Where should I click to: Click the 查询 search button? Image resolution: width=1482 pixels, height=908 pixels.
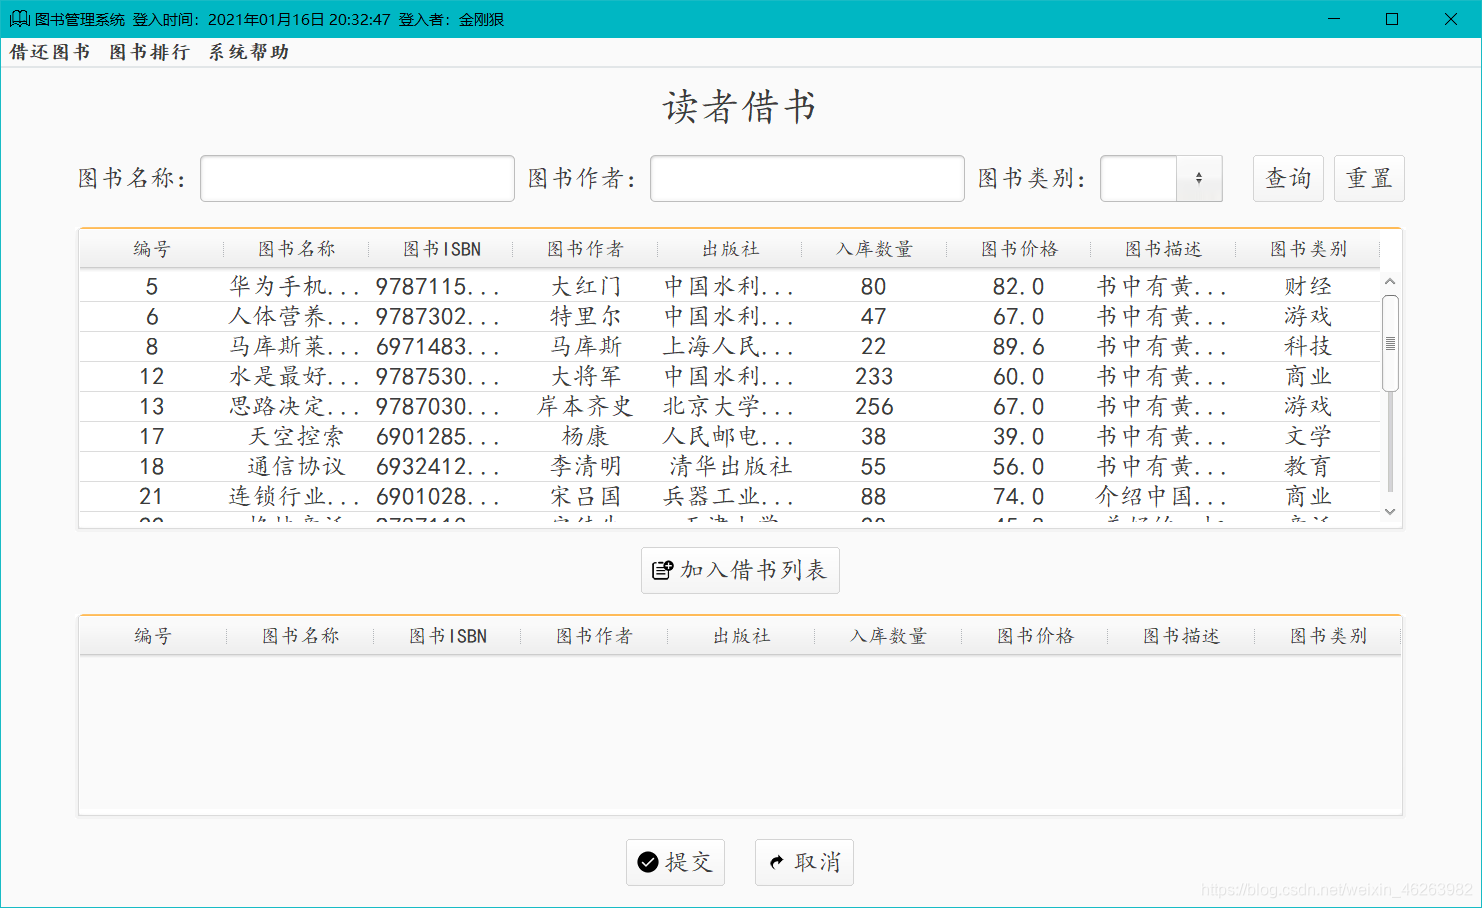(1288, 178)
